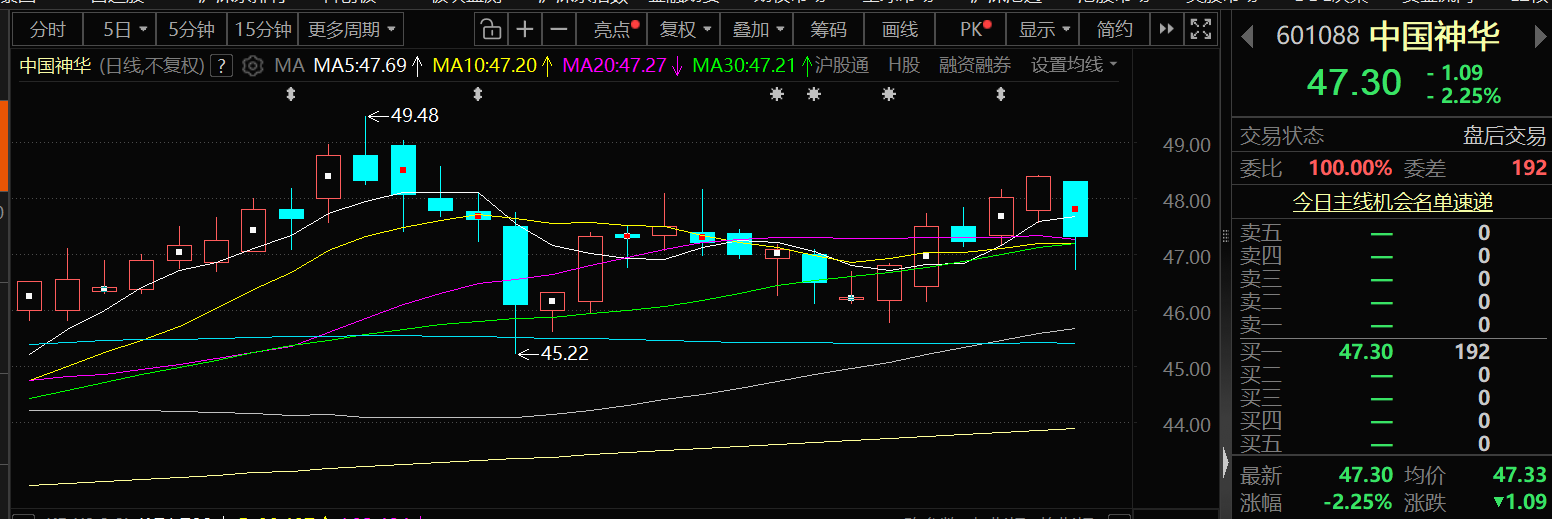Click the lock icon in chart toolbar

(490, 30)
